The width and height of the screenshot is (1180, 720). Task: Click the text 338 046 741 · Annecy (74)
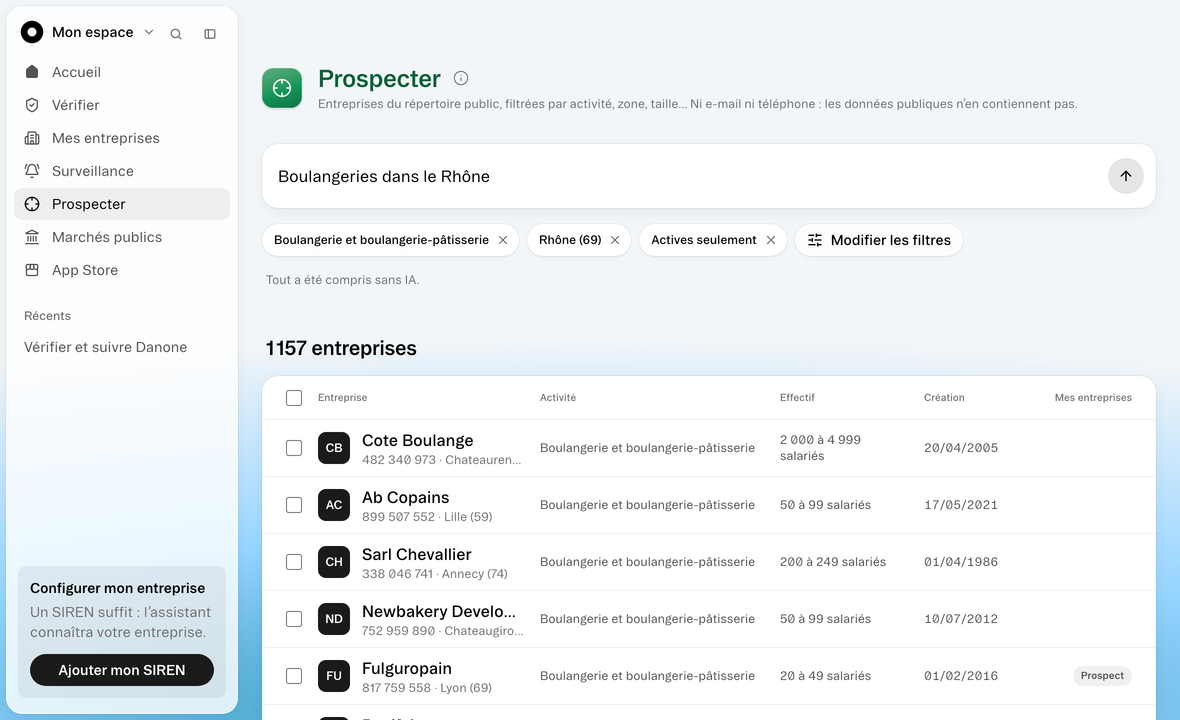click(435, 574)
